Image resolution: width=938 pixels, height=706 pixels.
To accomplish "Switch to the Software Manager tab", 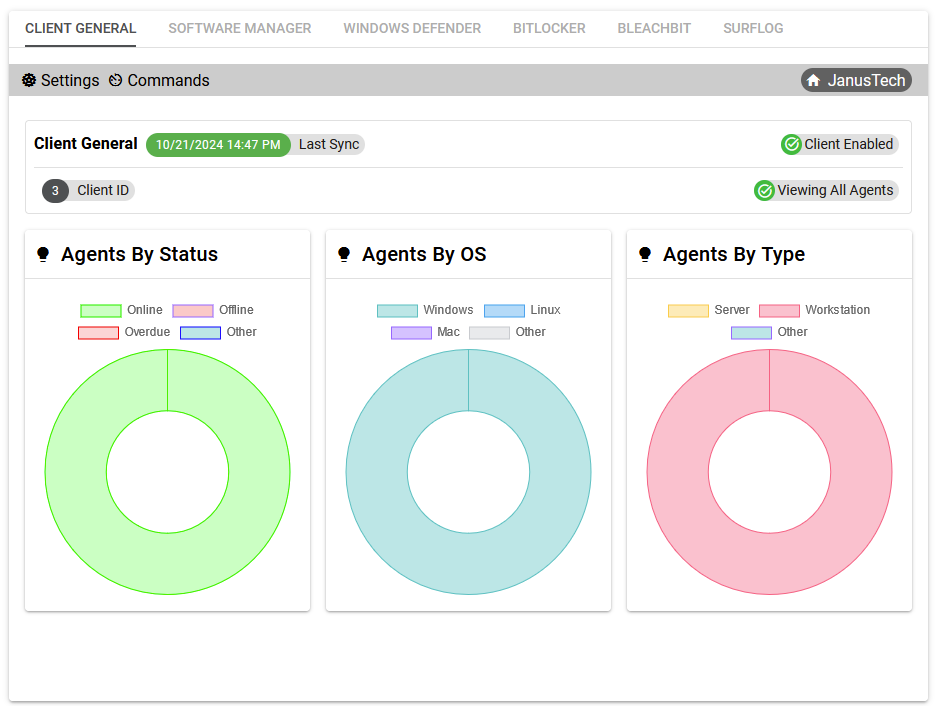I will point(239,28).
